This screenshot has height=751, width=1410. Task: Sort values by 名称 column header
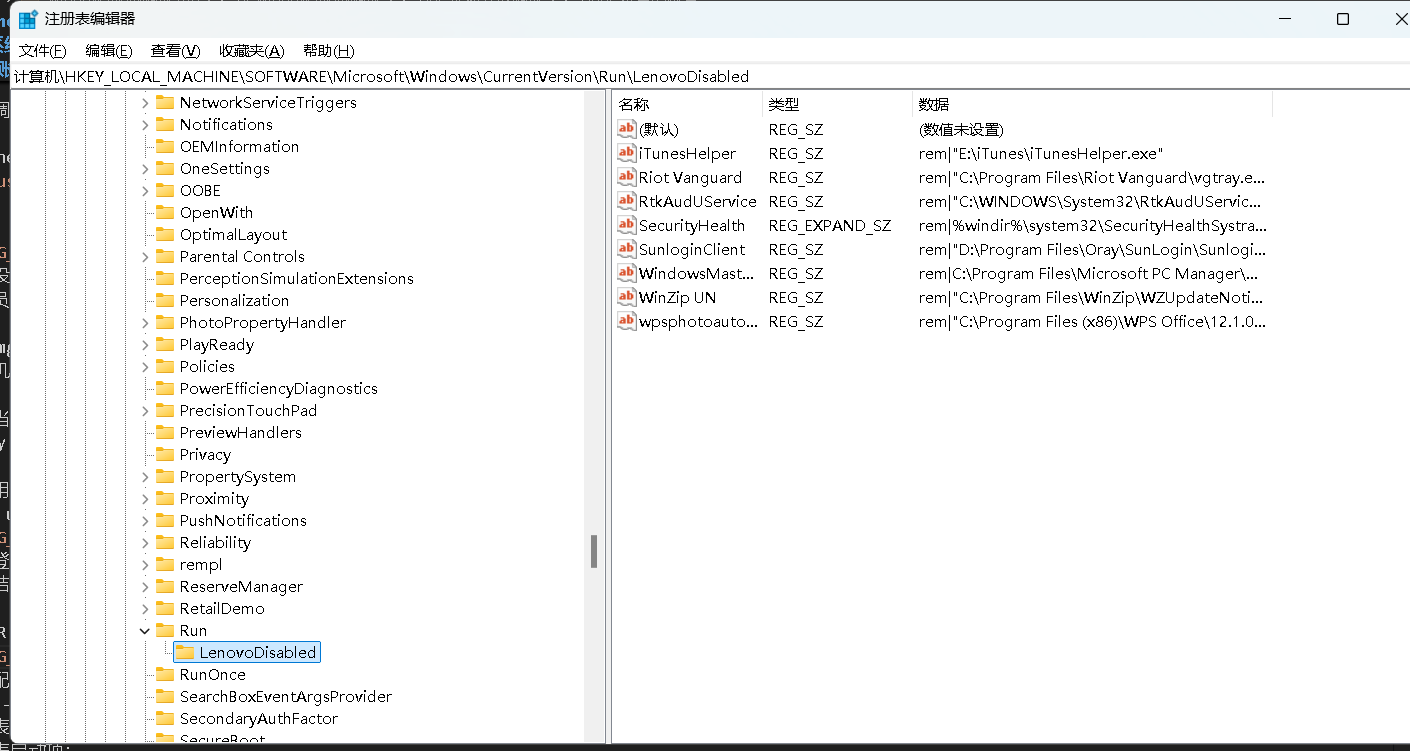coord(686,104)
